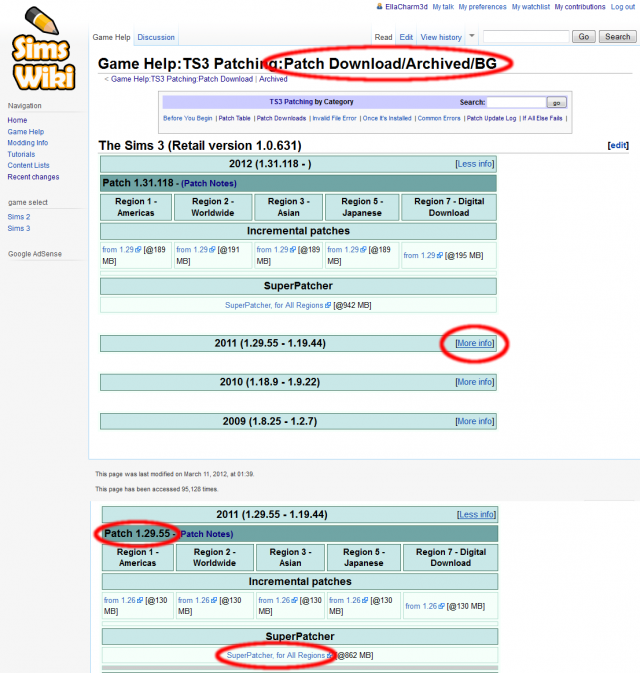Select the Edit tab
The image size is (640, 673).
click(x=406, y=37)
